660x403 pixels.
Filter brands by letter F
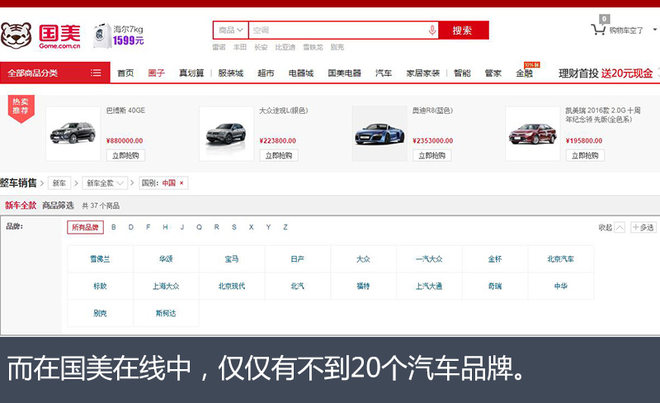pyautogui.click(x=148, y=227)
